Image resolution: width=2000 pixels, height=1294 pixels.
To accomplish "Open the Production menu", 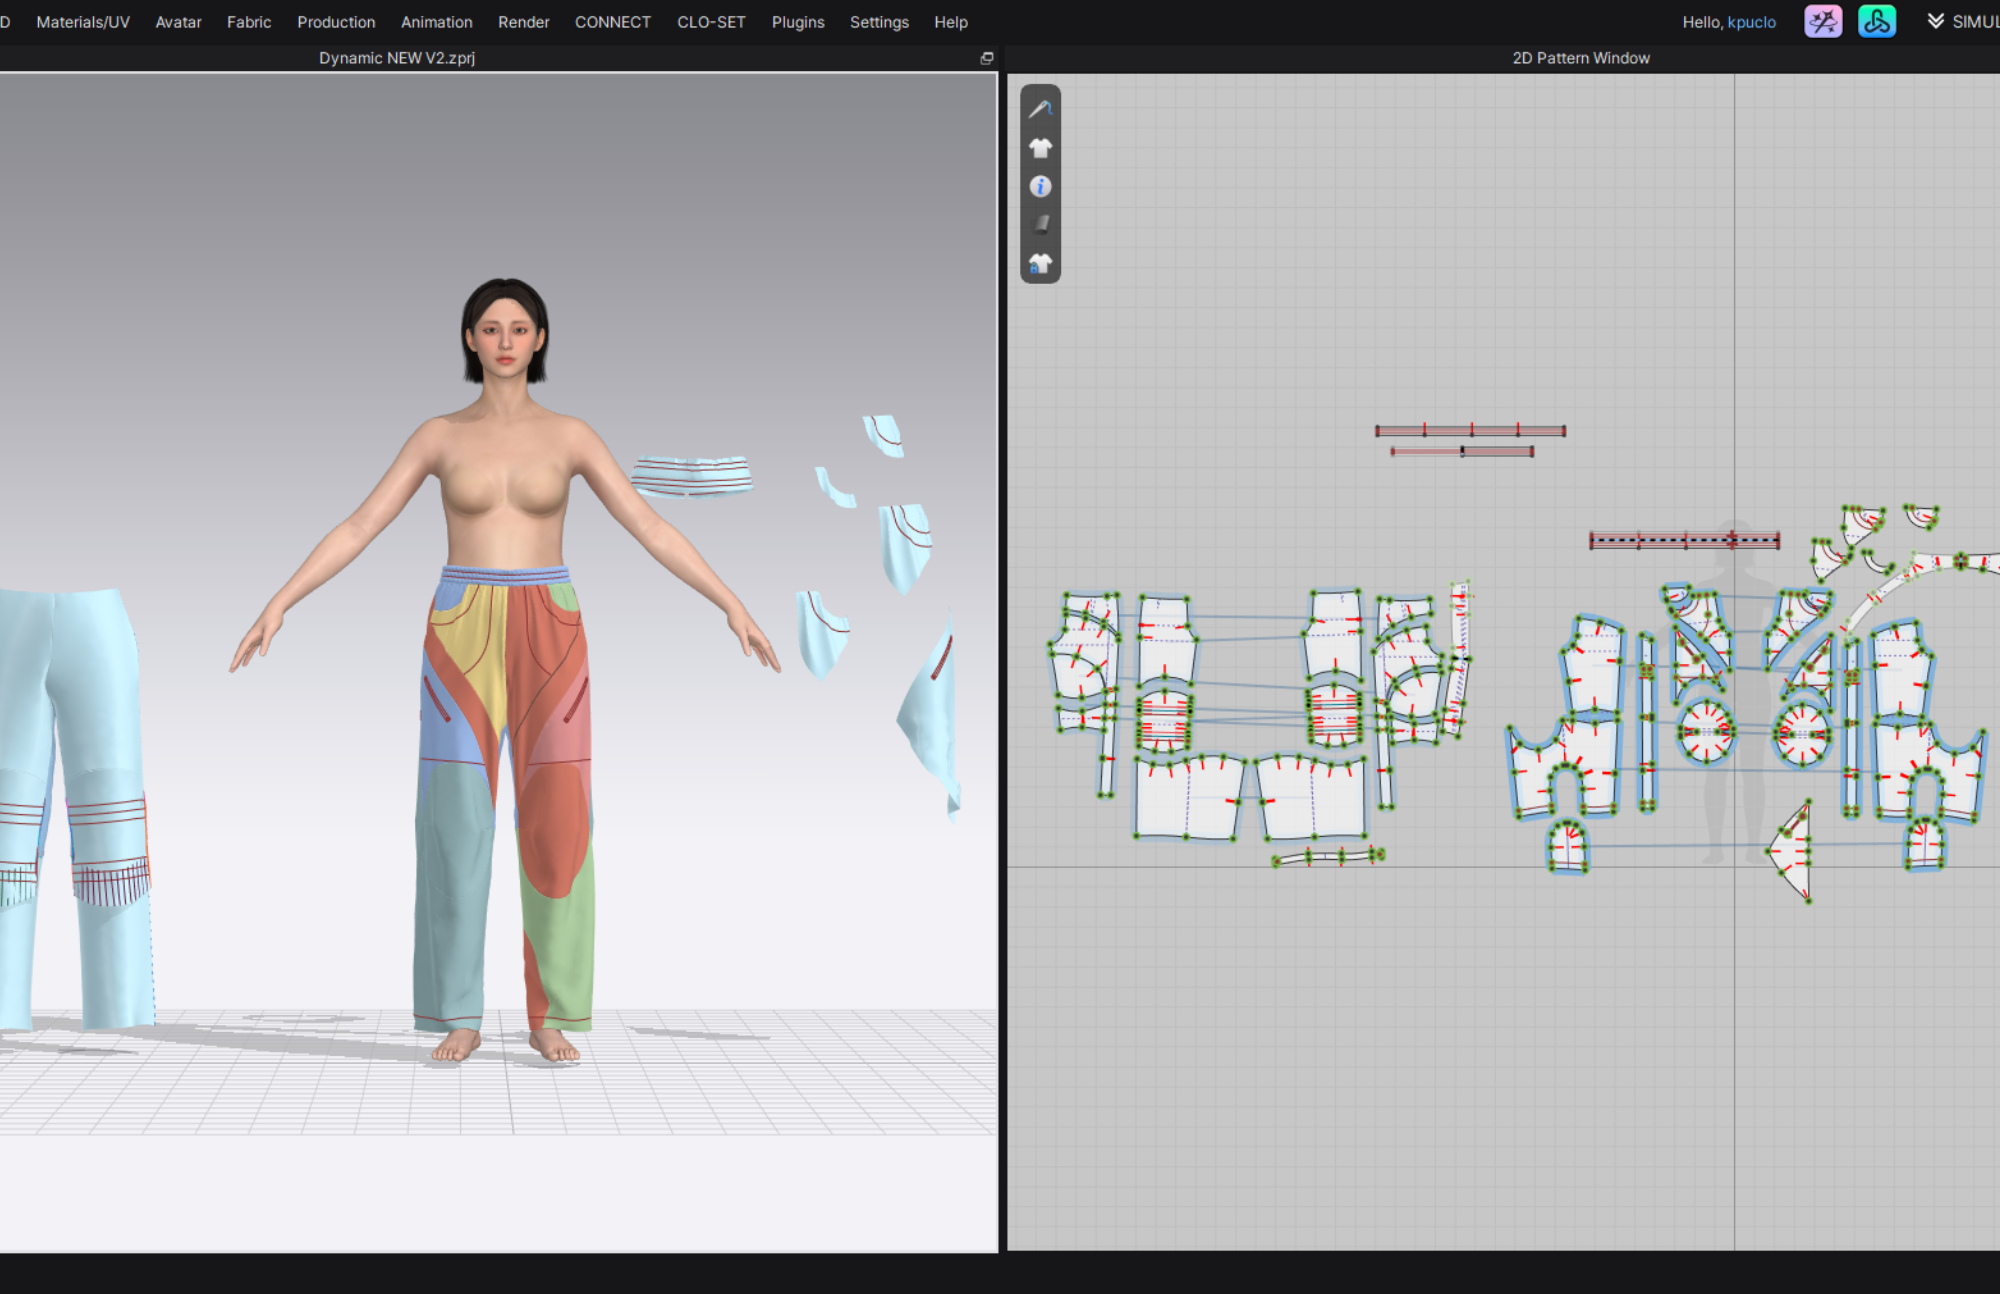I will [x=336, y=22].
